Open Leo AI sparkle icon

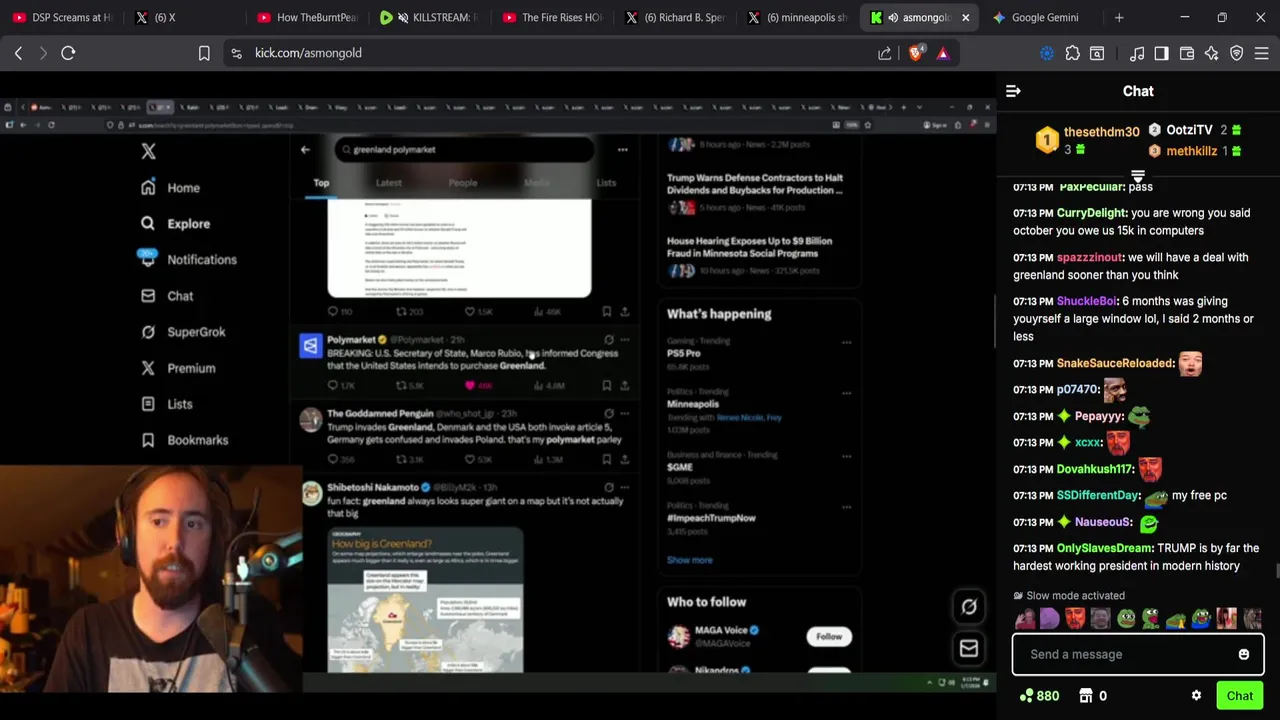click(1211, 53)
